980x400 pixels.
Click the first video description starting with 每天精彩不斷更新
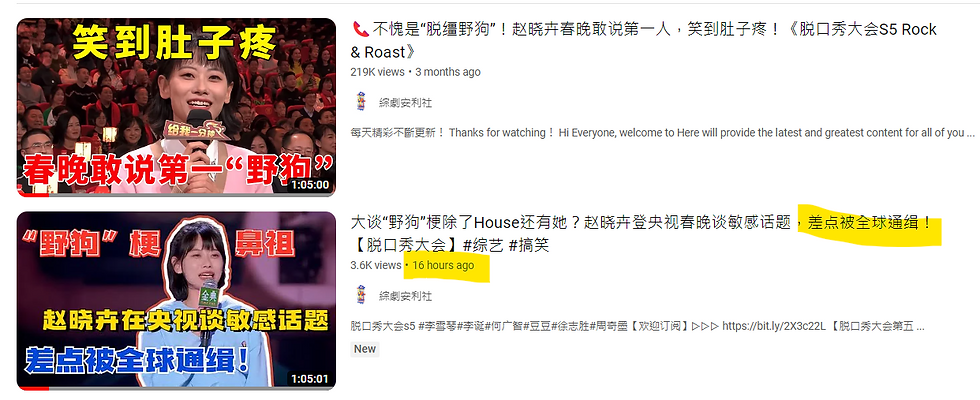pos(662,133)
